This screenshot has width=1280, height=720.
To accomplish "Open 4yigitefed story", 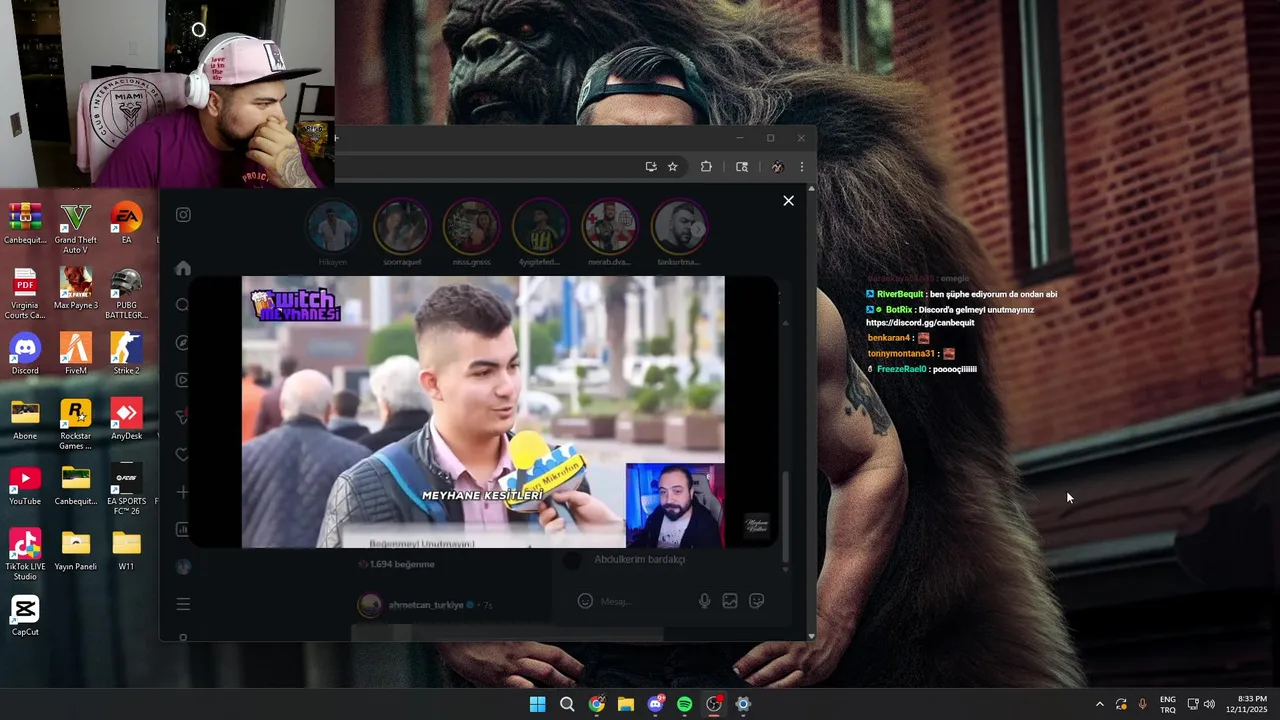I will 540,227.
